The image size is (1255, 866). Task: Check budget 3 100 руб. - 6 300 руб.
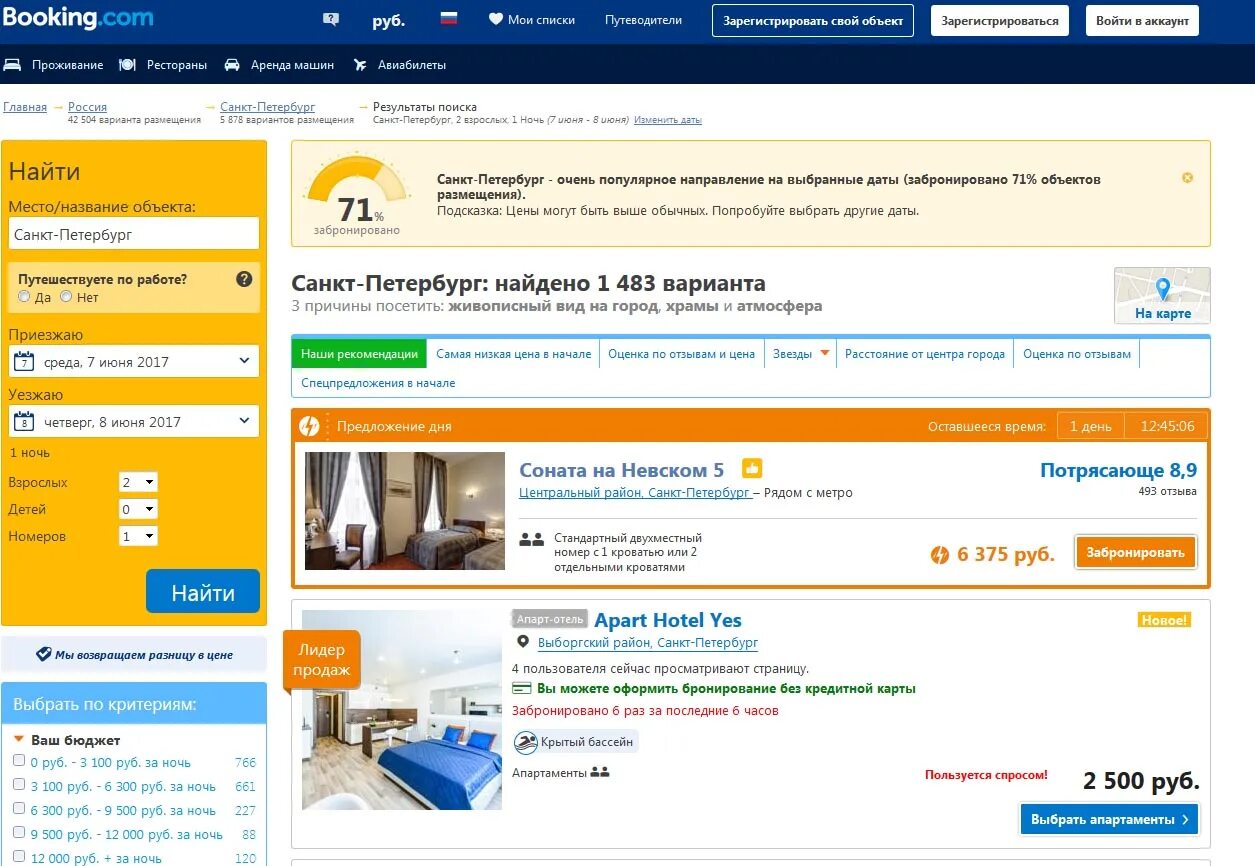pos(19,785)
